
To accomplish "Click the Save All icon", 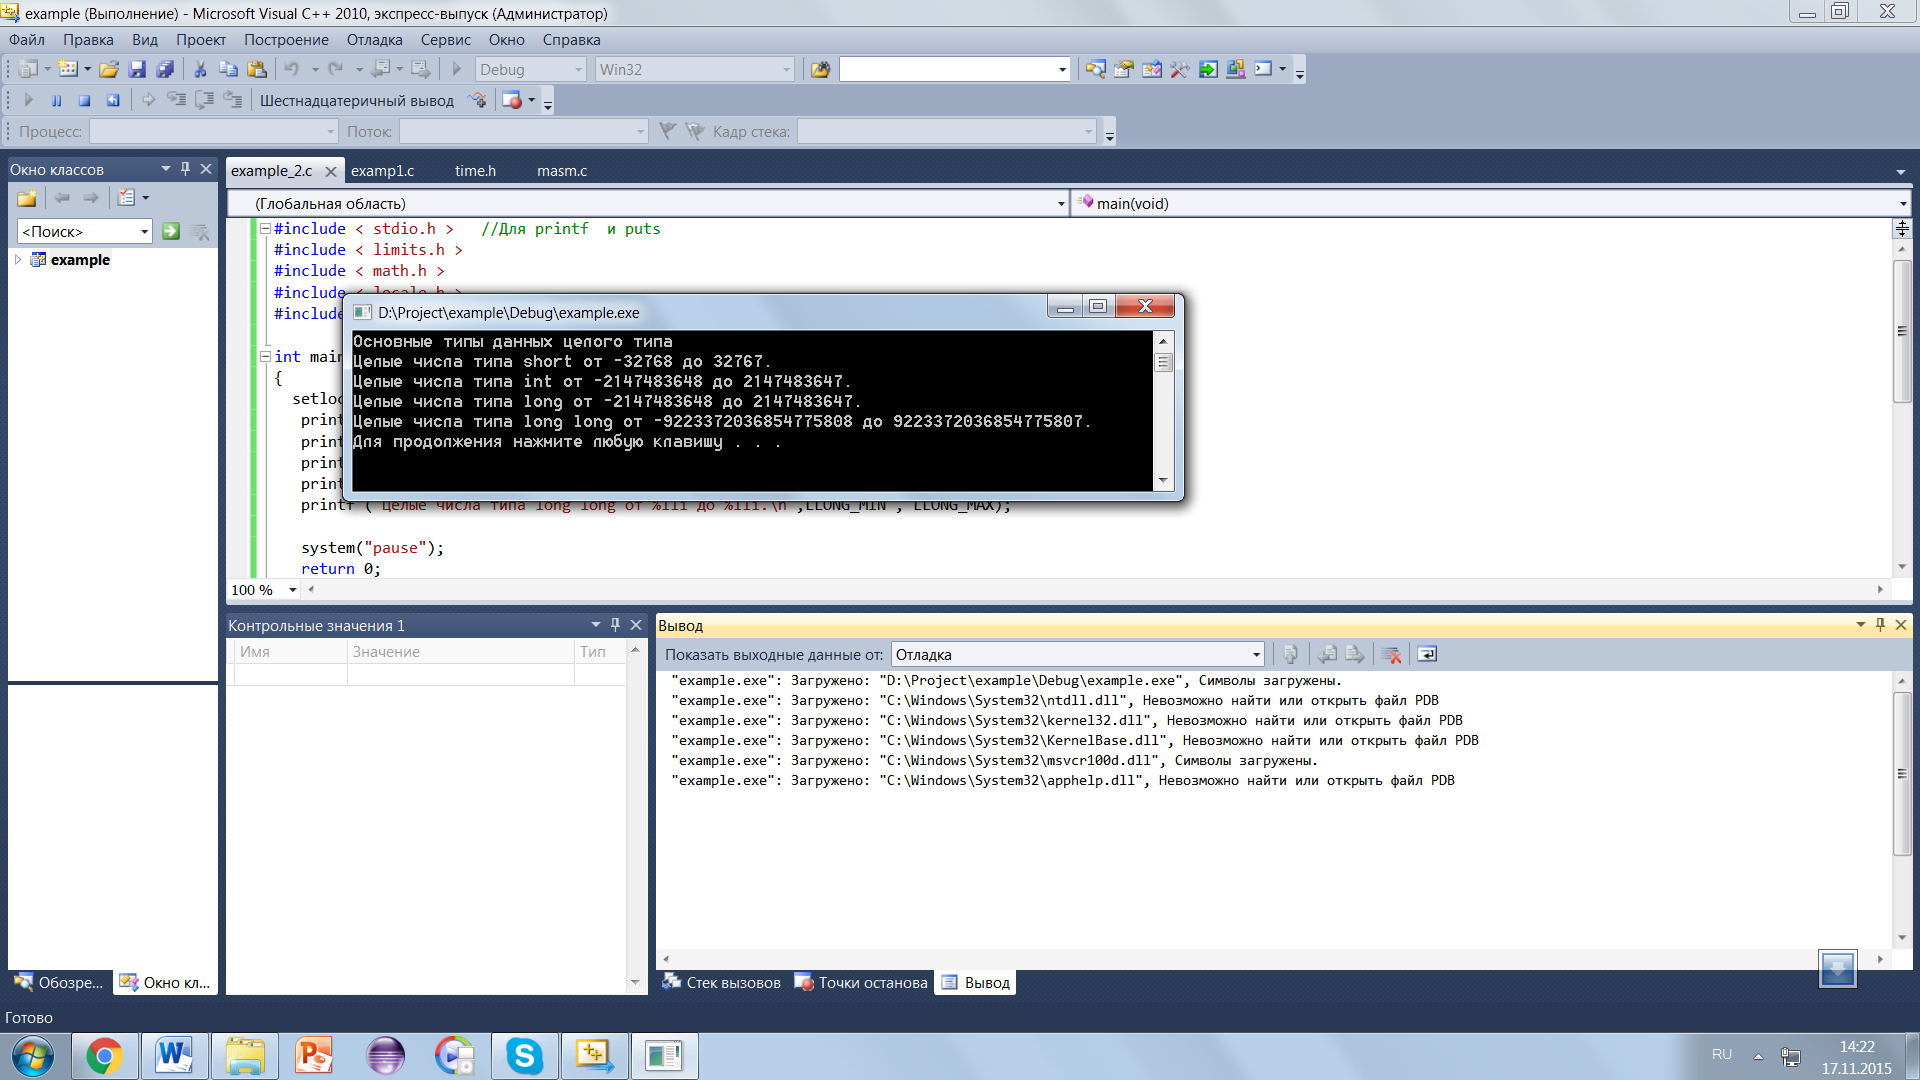I will pyautogui.click(x=165, y=69).
